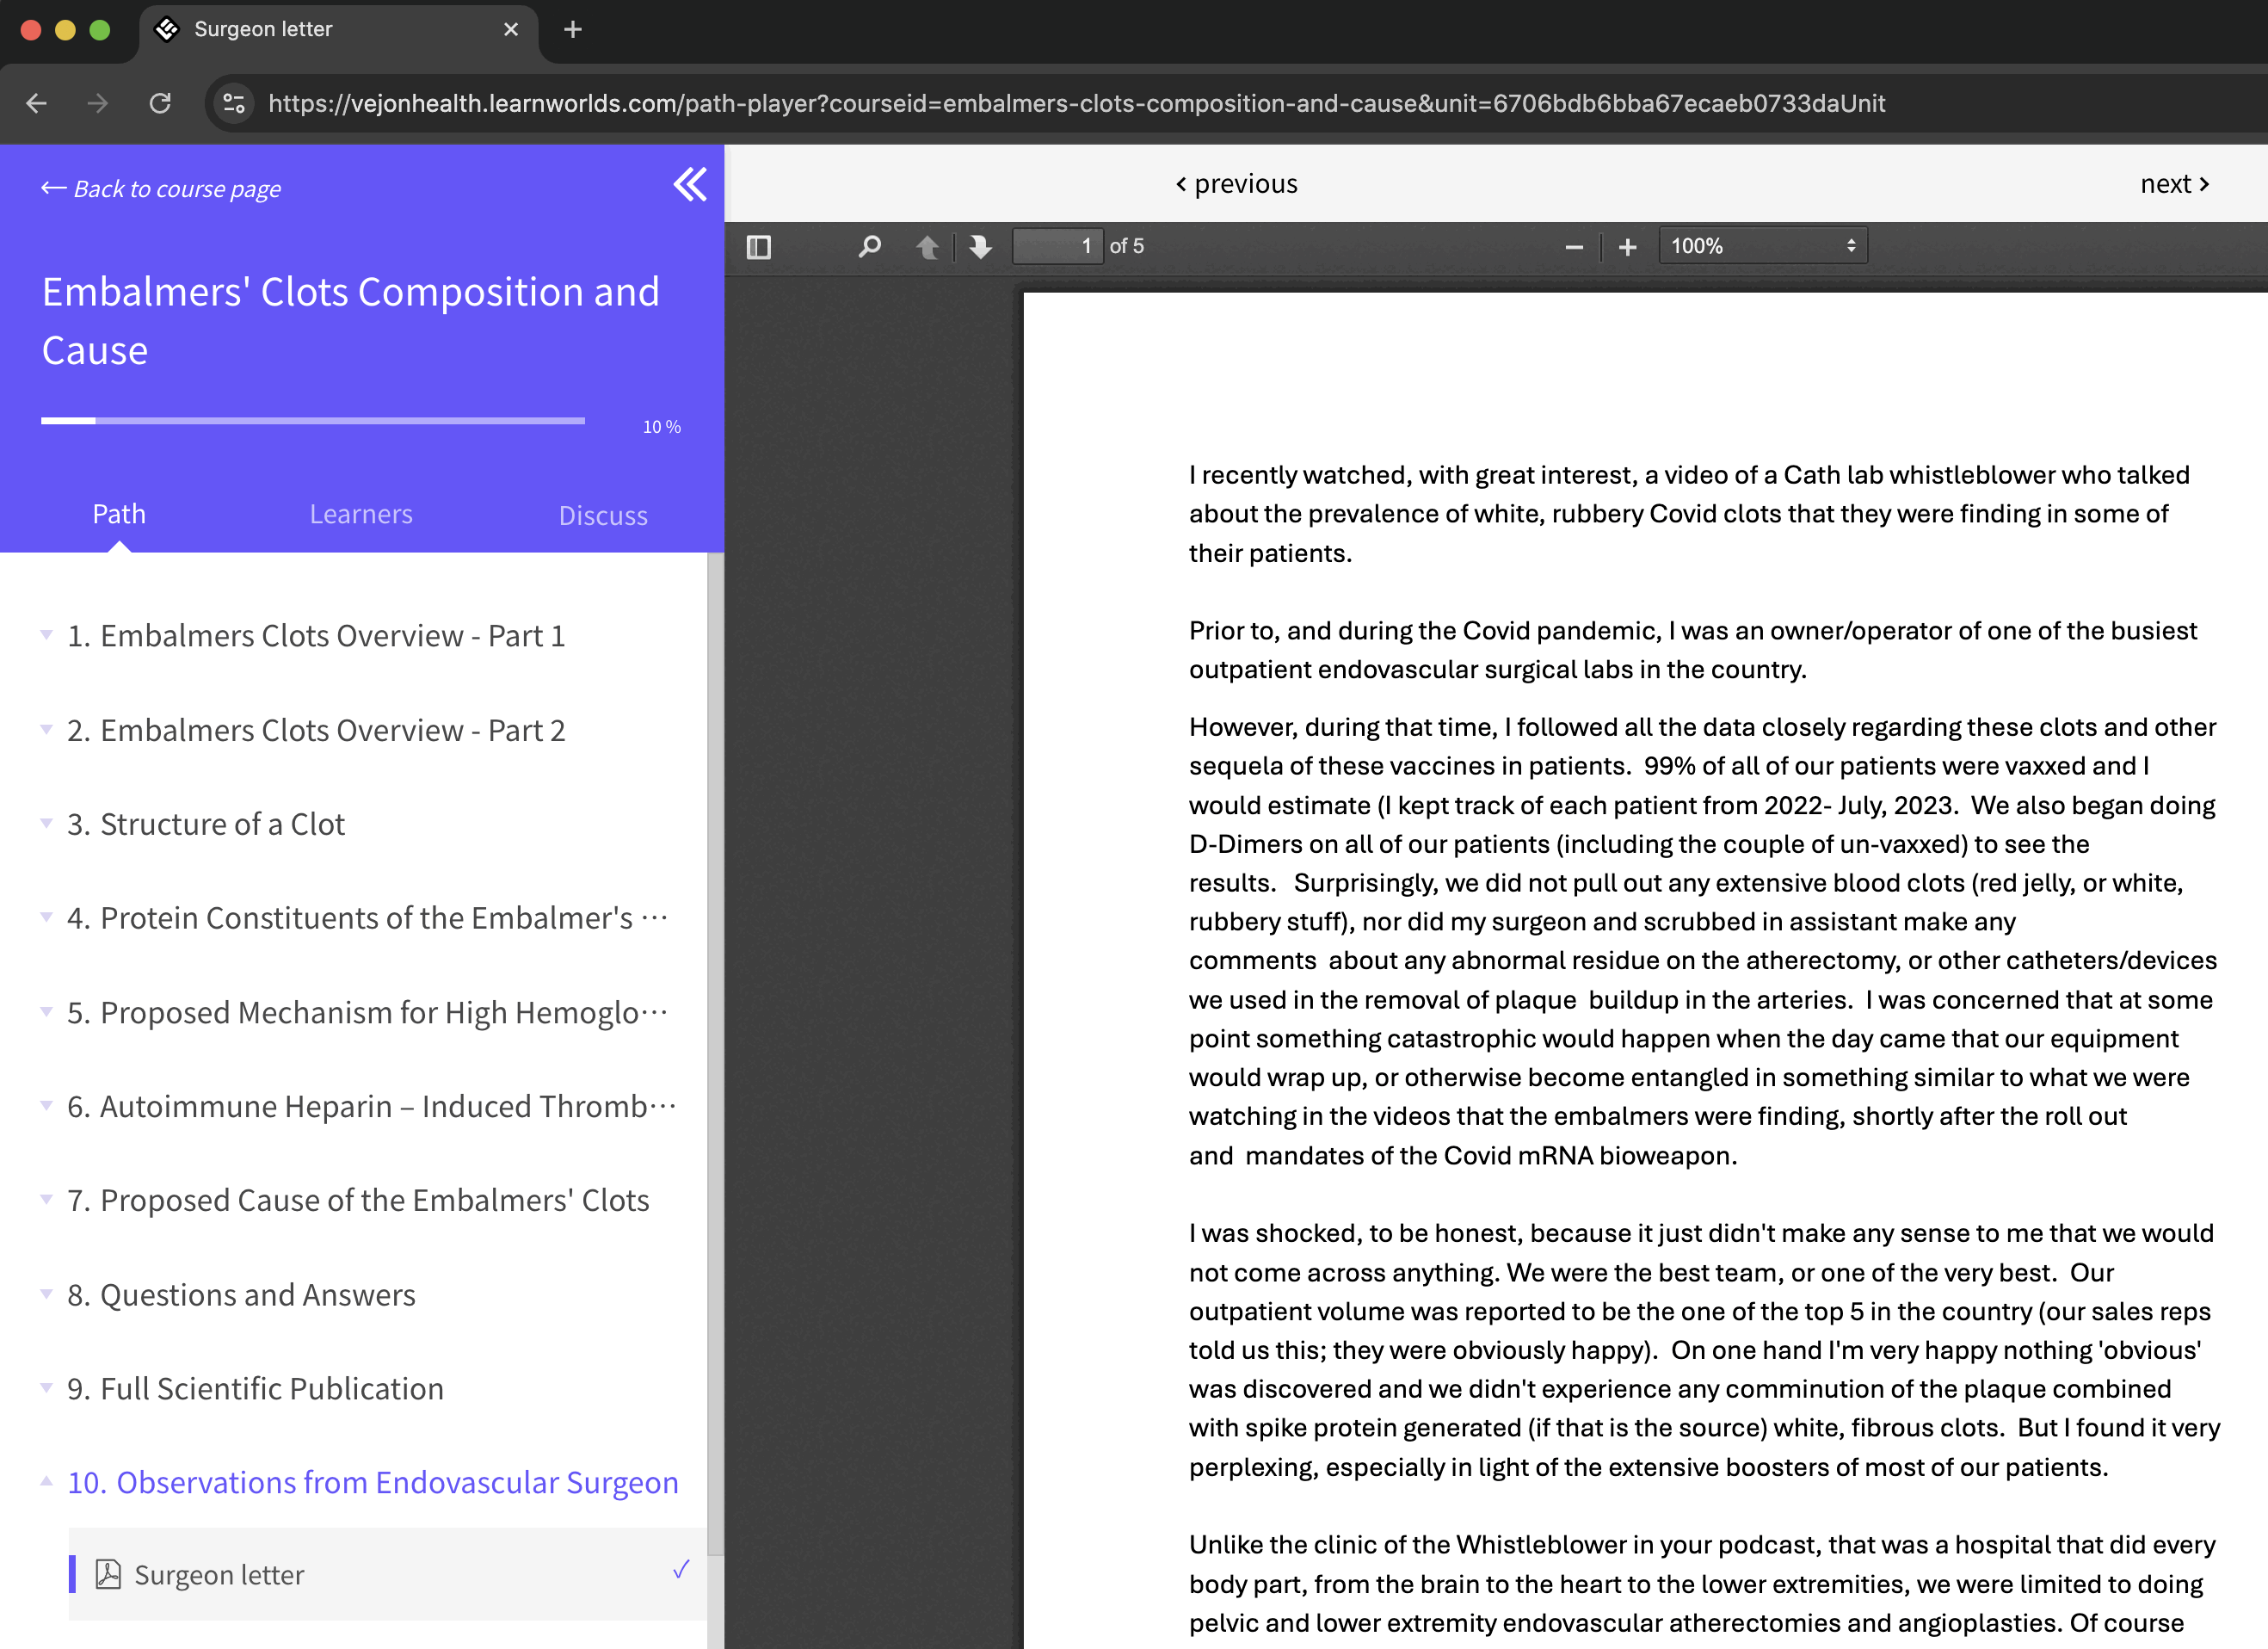Click the course progress bar
Viewport: 2268px width, 1649px height.
(x=312, y=421)
